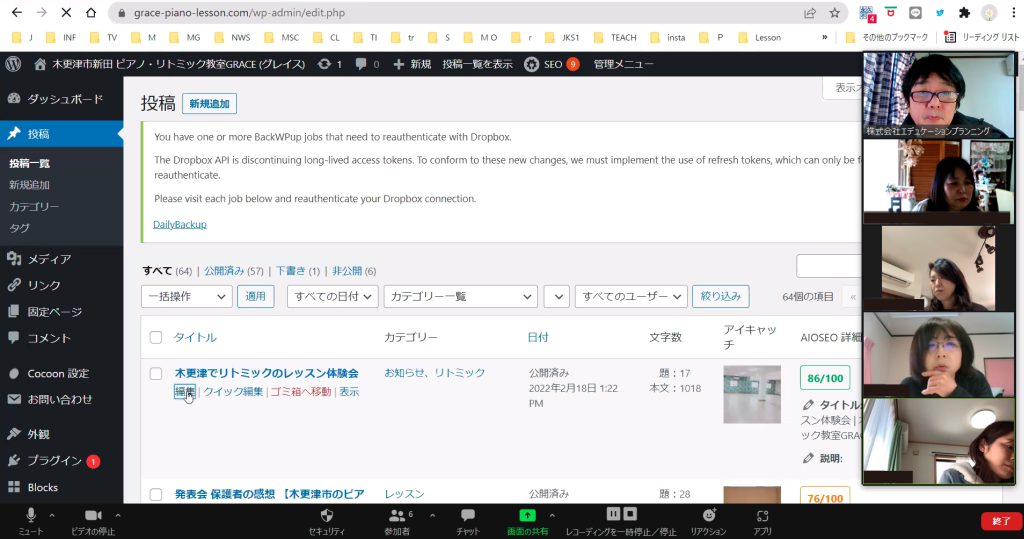Click the Stop Video camera icon
The image size is (1024, 539).
tap(93, 514)
